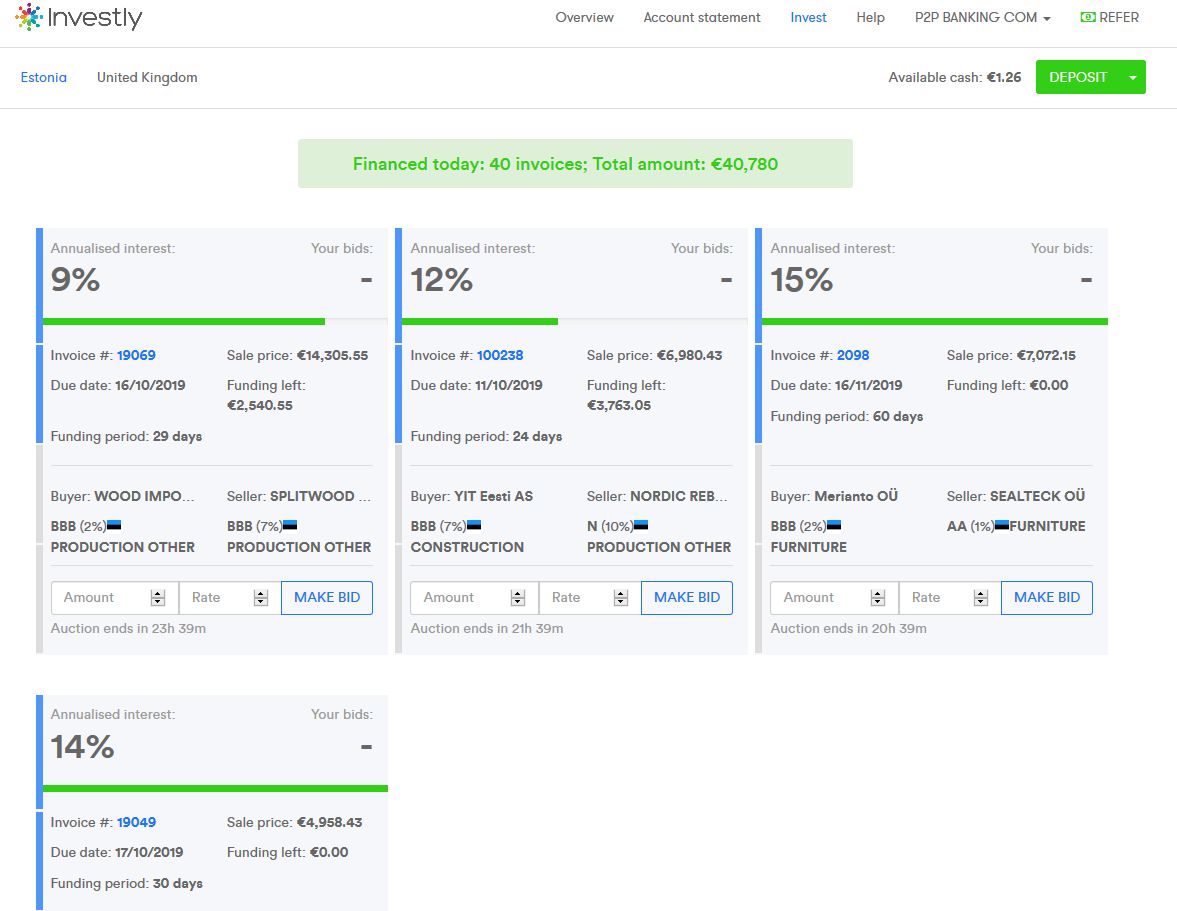
Task: Click the Estonian flag beside seller SPLITWOOD rating
Action: tap(290, 525)
